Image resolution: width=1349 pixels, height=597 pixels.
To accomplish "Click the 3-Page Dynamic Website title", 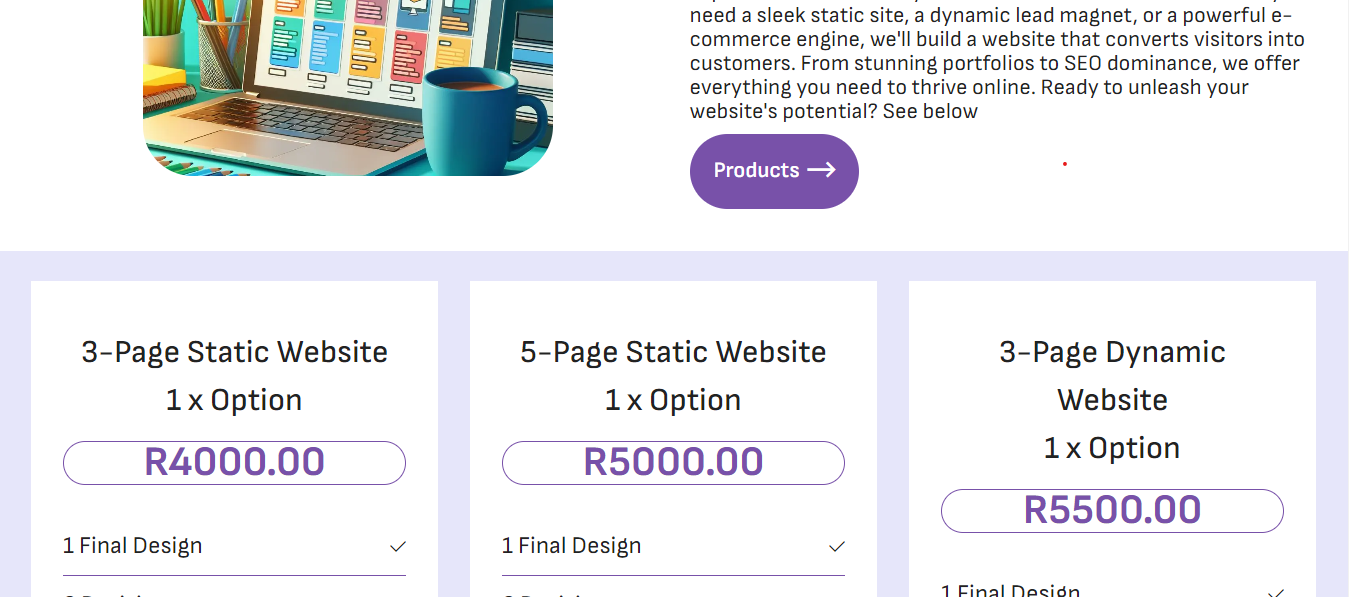I will [1112, 375].
